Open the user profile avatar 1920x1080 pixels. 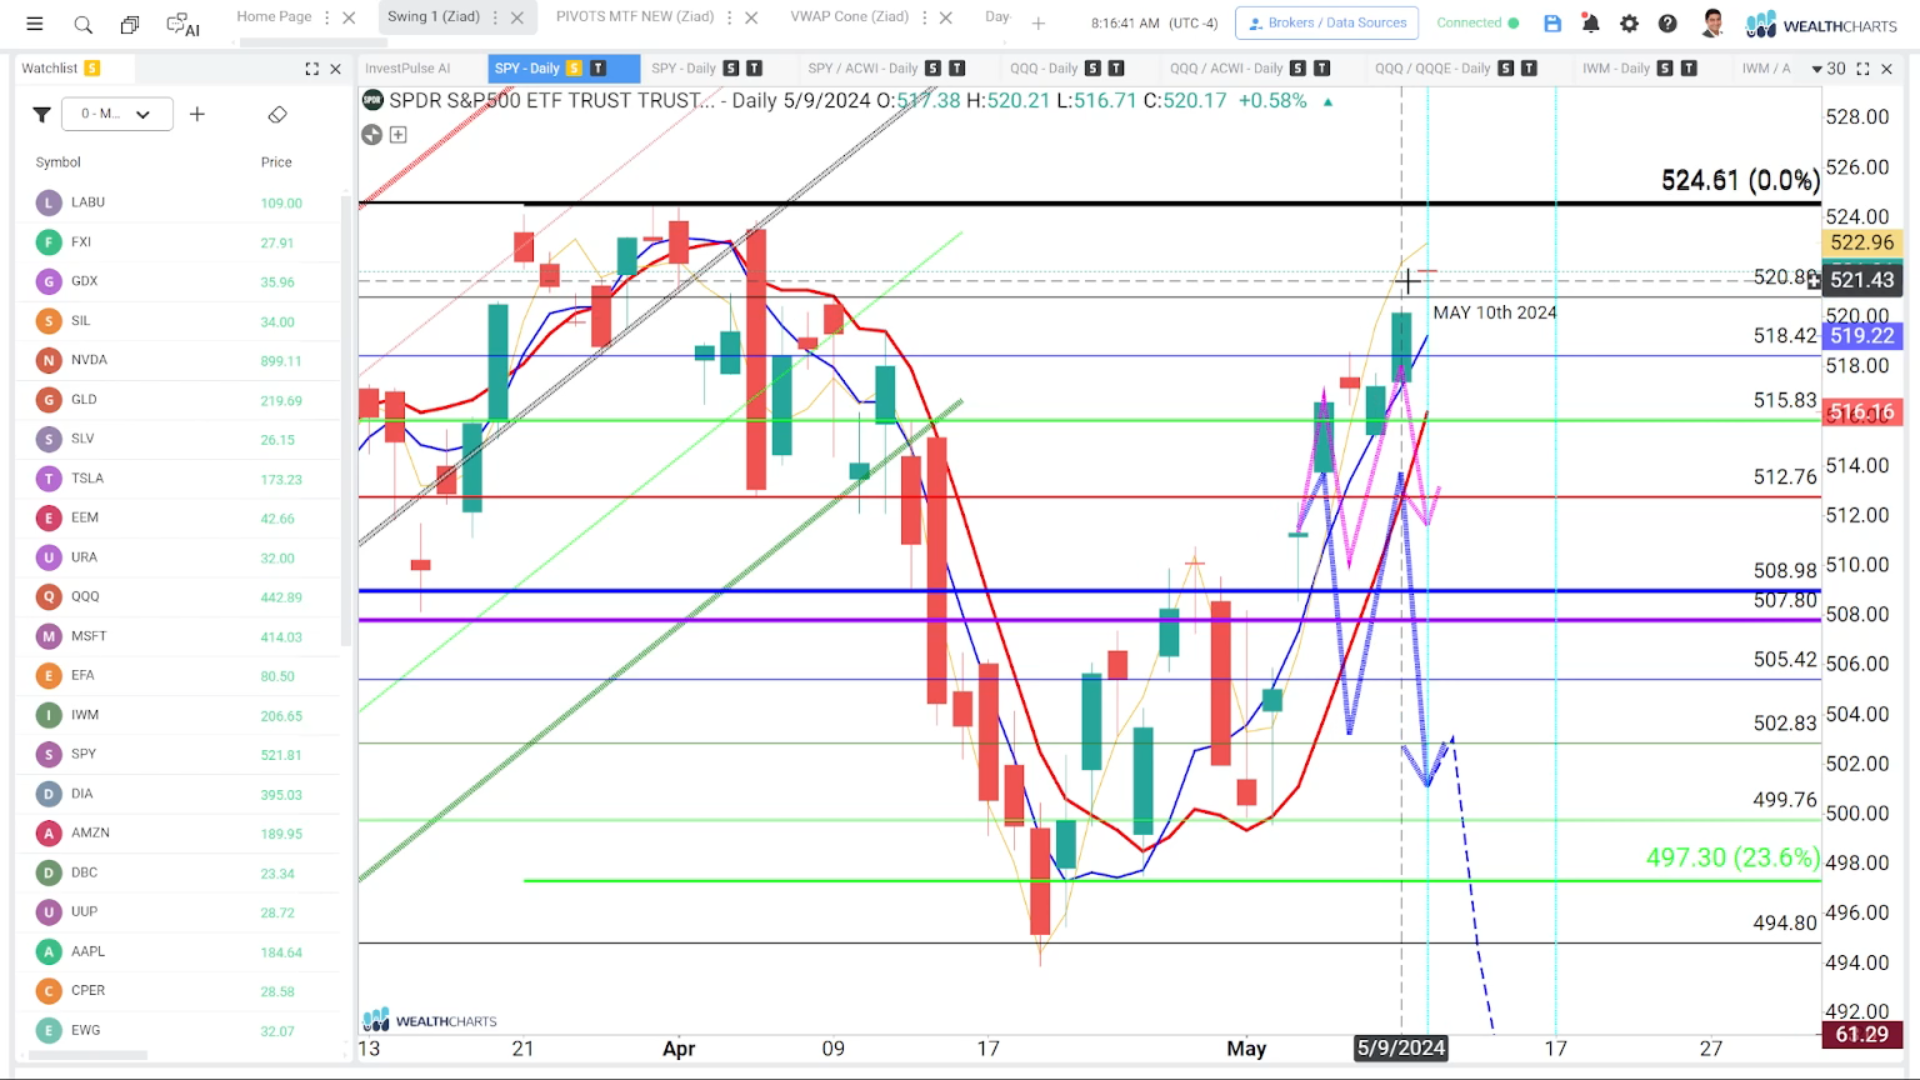pos(1713,23)
